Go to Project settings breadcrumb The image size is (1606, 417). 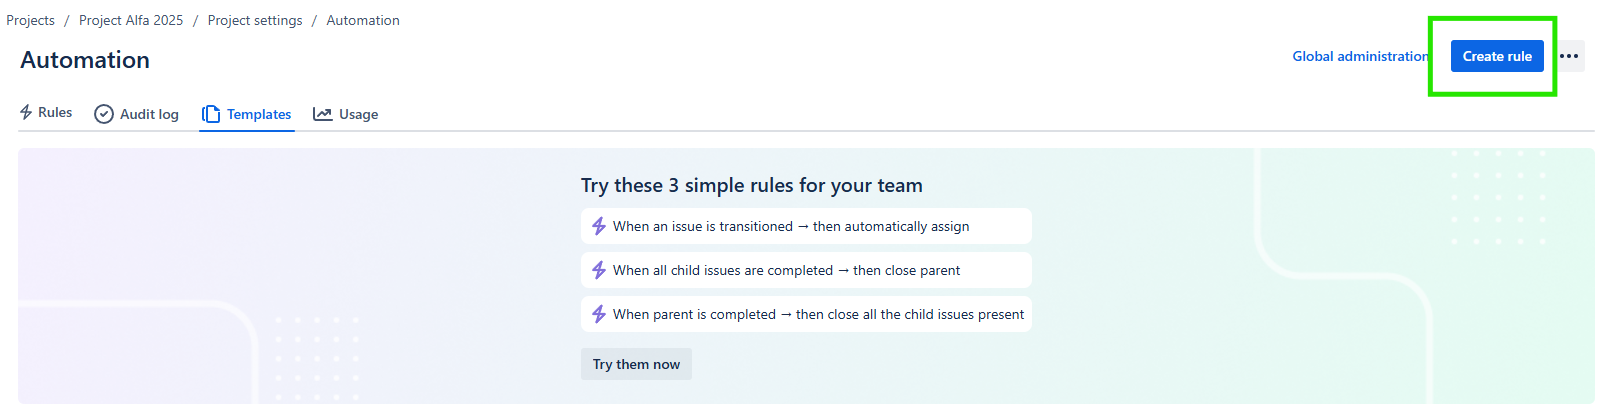tap(255, 21)
